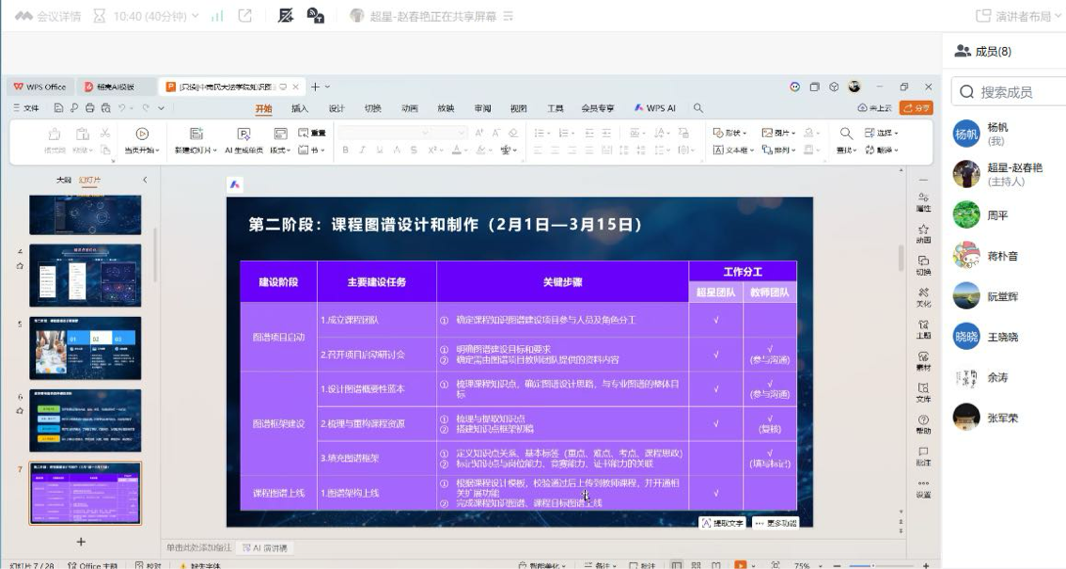This screenshot has height=569, width=1066.
Task: Open the 动画 animation pane in right sidebar
Action: 923,233
